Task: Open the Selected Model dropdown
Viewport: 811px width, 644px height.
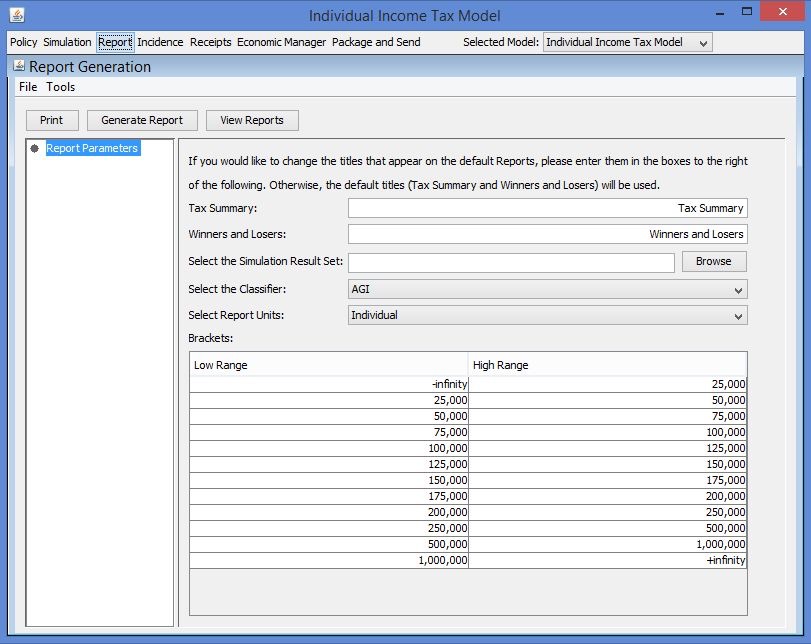Action: pyautogui.click(x=627, y=42)
